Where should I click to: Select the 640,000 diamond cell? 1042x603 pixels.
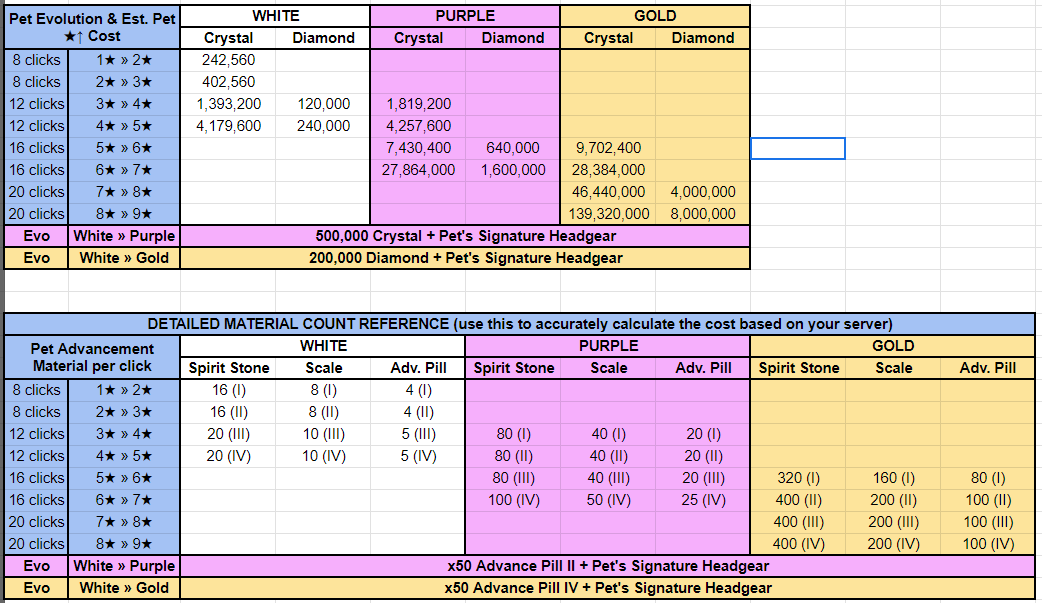(x=512, y=148)
